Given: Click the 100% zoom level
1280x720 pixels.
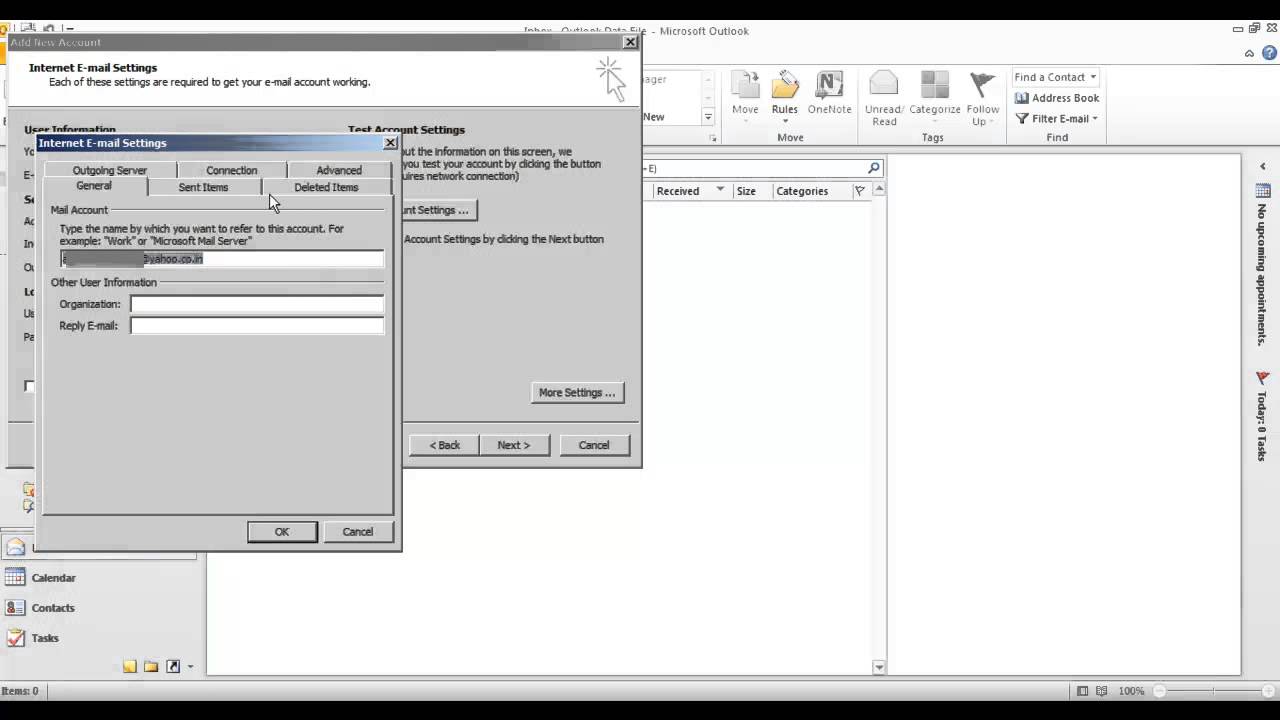Looking at the screenshot, I should 1131,691.
